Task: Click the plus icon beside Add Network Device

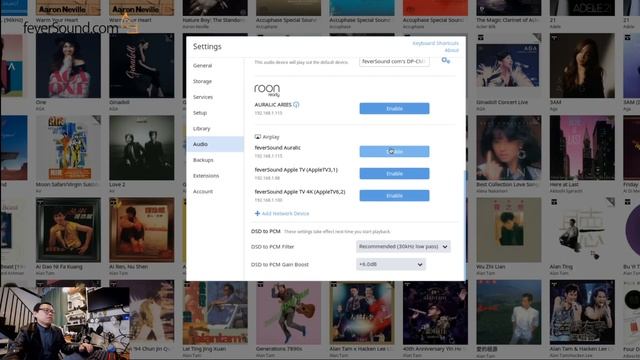Action: (257, 213)
